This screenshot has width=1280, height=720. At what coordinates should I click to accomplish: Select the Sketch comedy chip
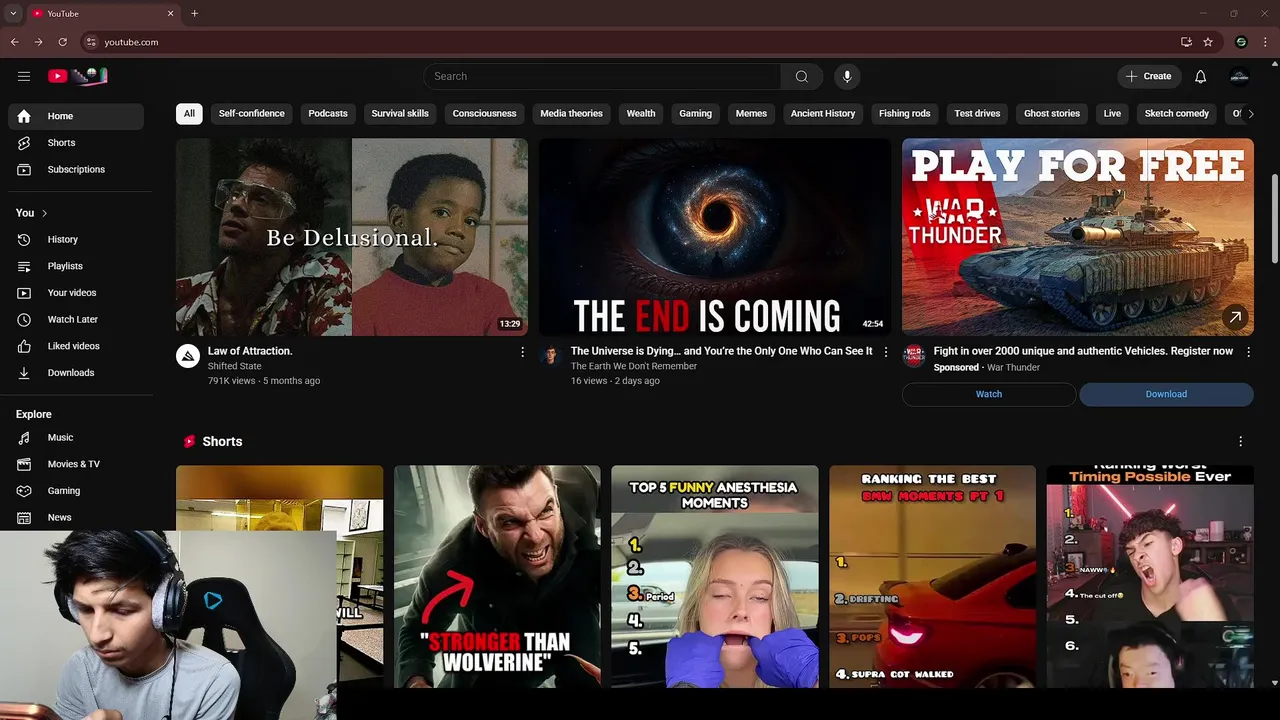coord(1177,113)
